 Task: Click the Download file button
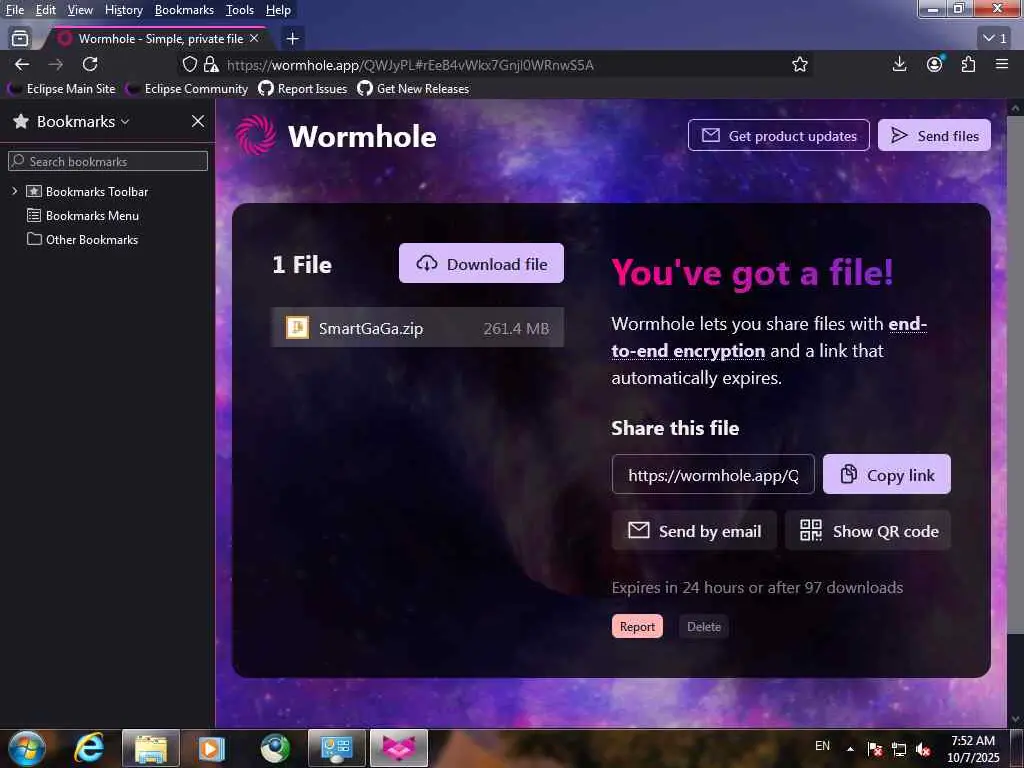click(481, 263)
